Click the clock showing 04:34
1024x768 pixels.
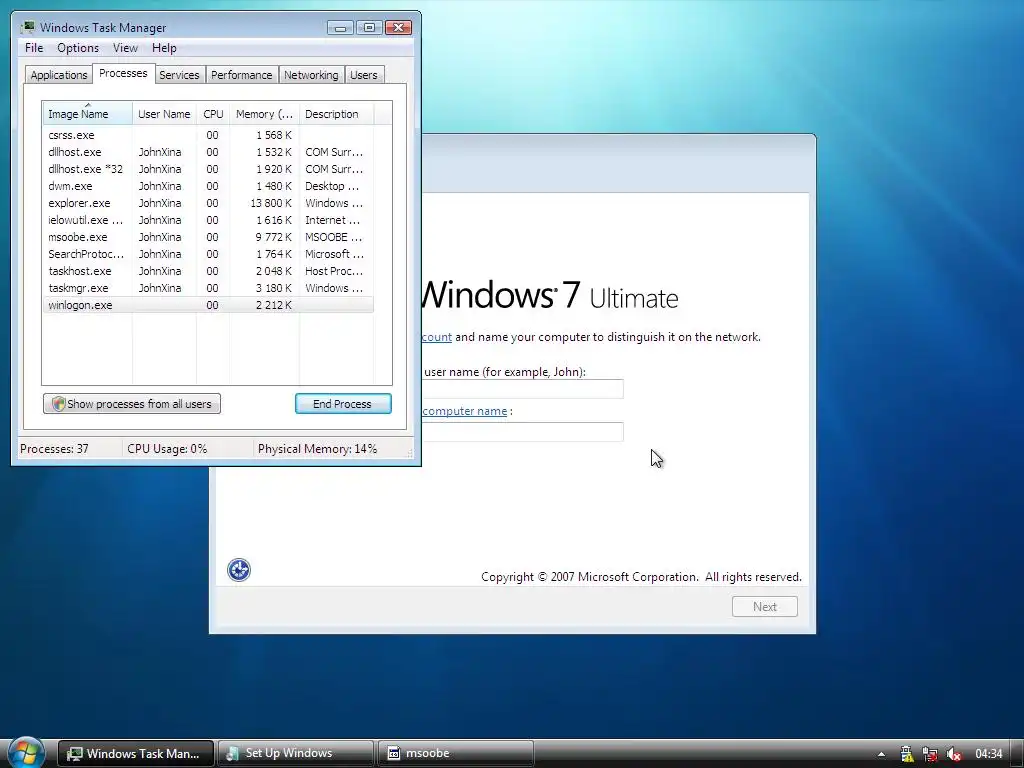tap(988, 754)
